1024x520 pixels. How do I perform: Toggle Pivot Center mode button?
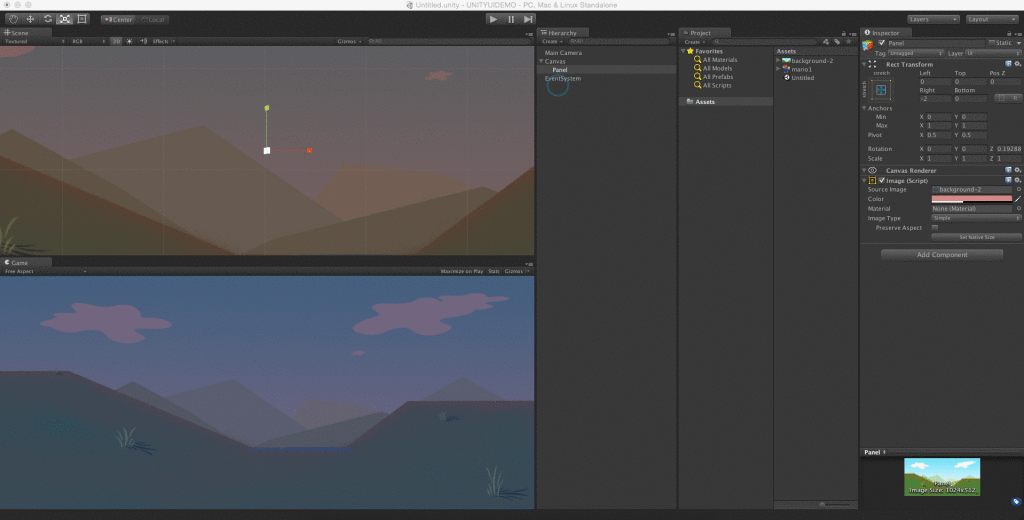pos(119,20)
